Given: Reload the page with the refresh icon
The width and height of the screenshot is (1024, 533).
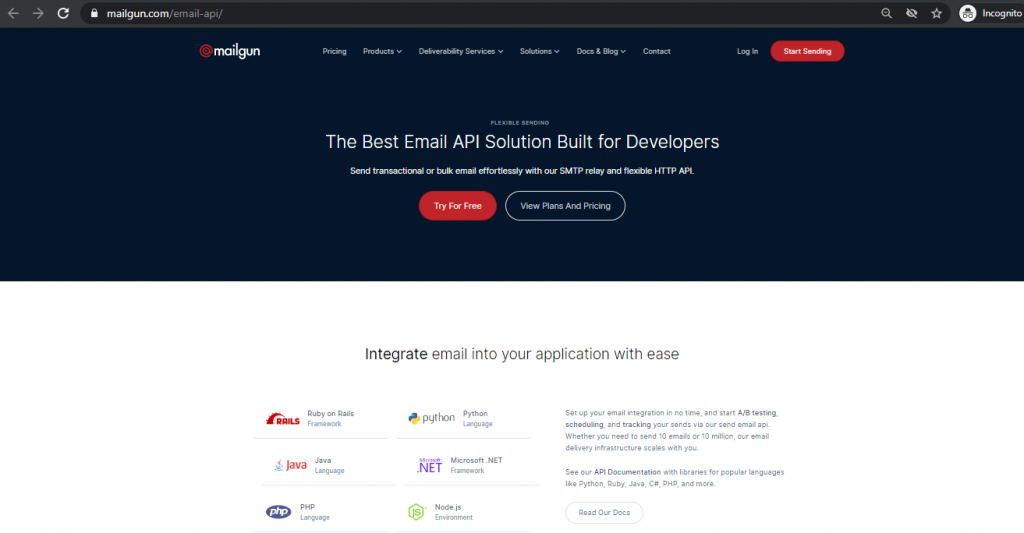Looking at the screenshot, I should click(x=63, y=13).
